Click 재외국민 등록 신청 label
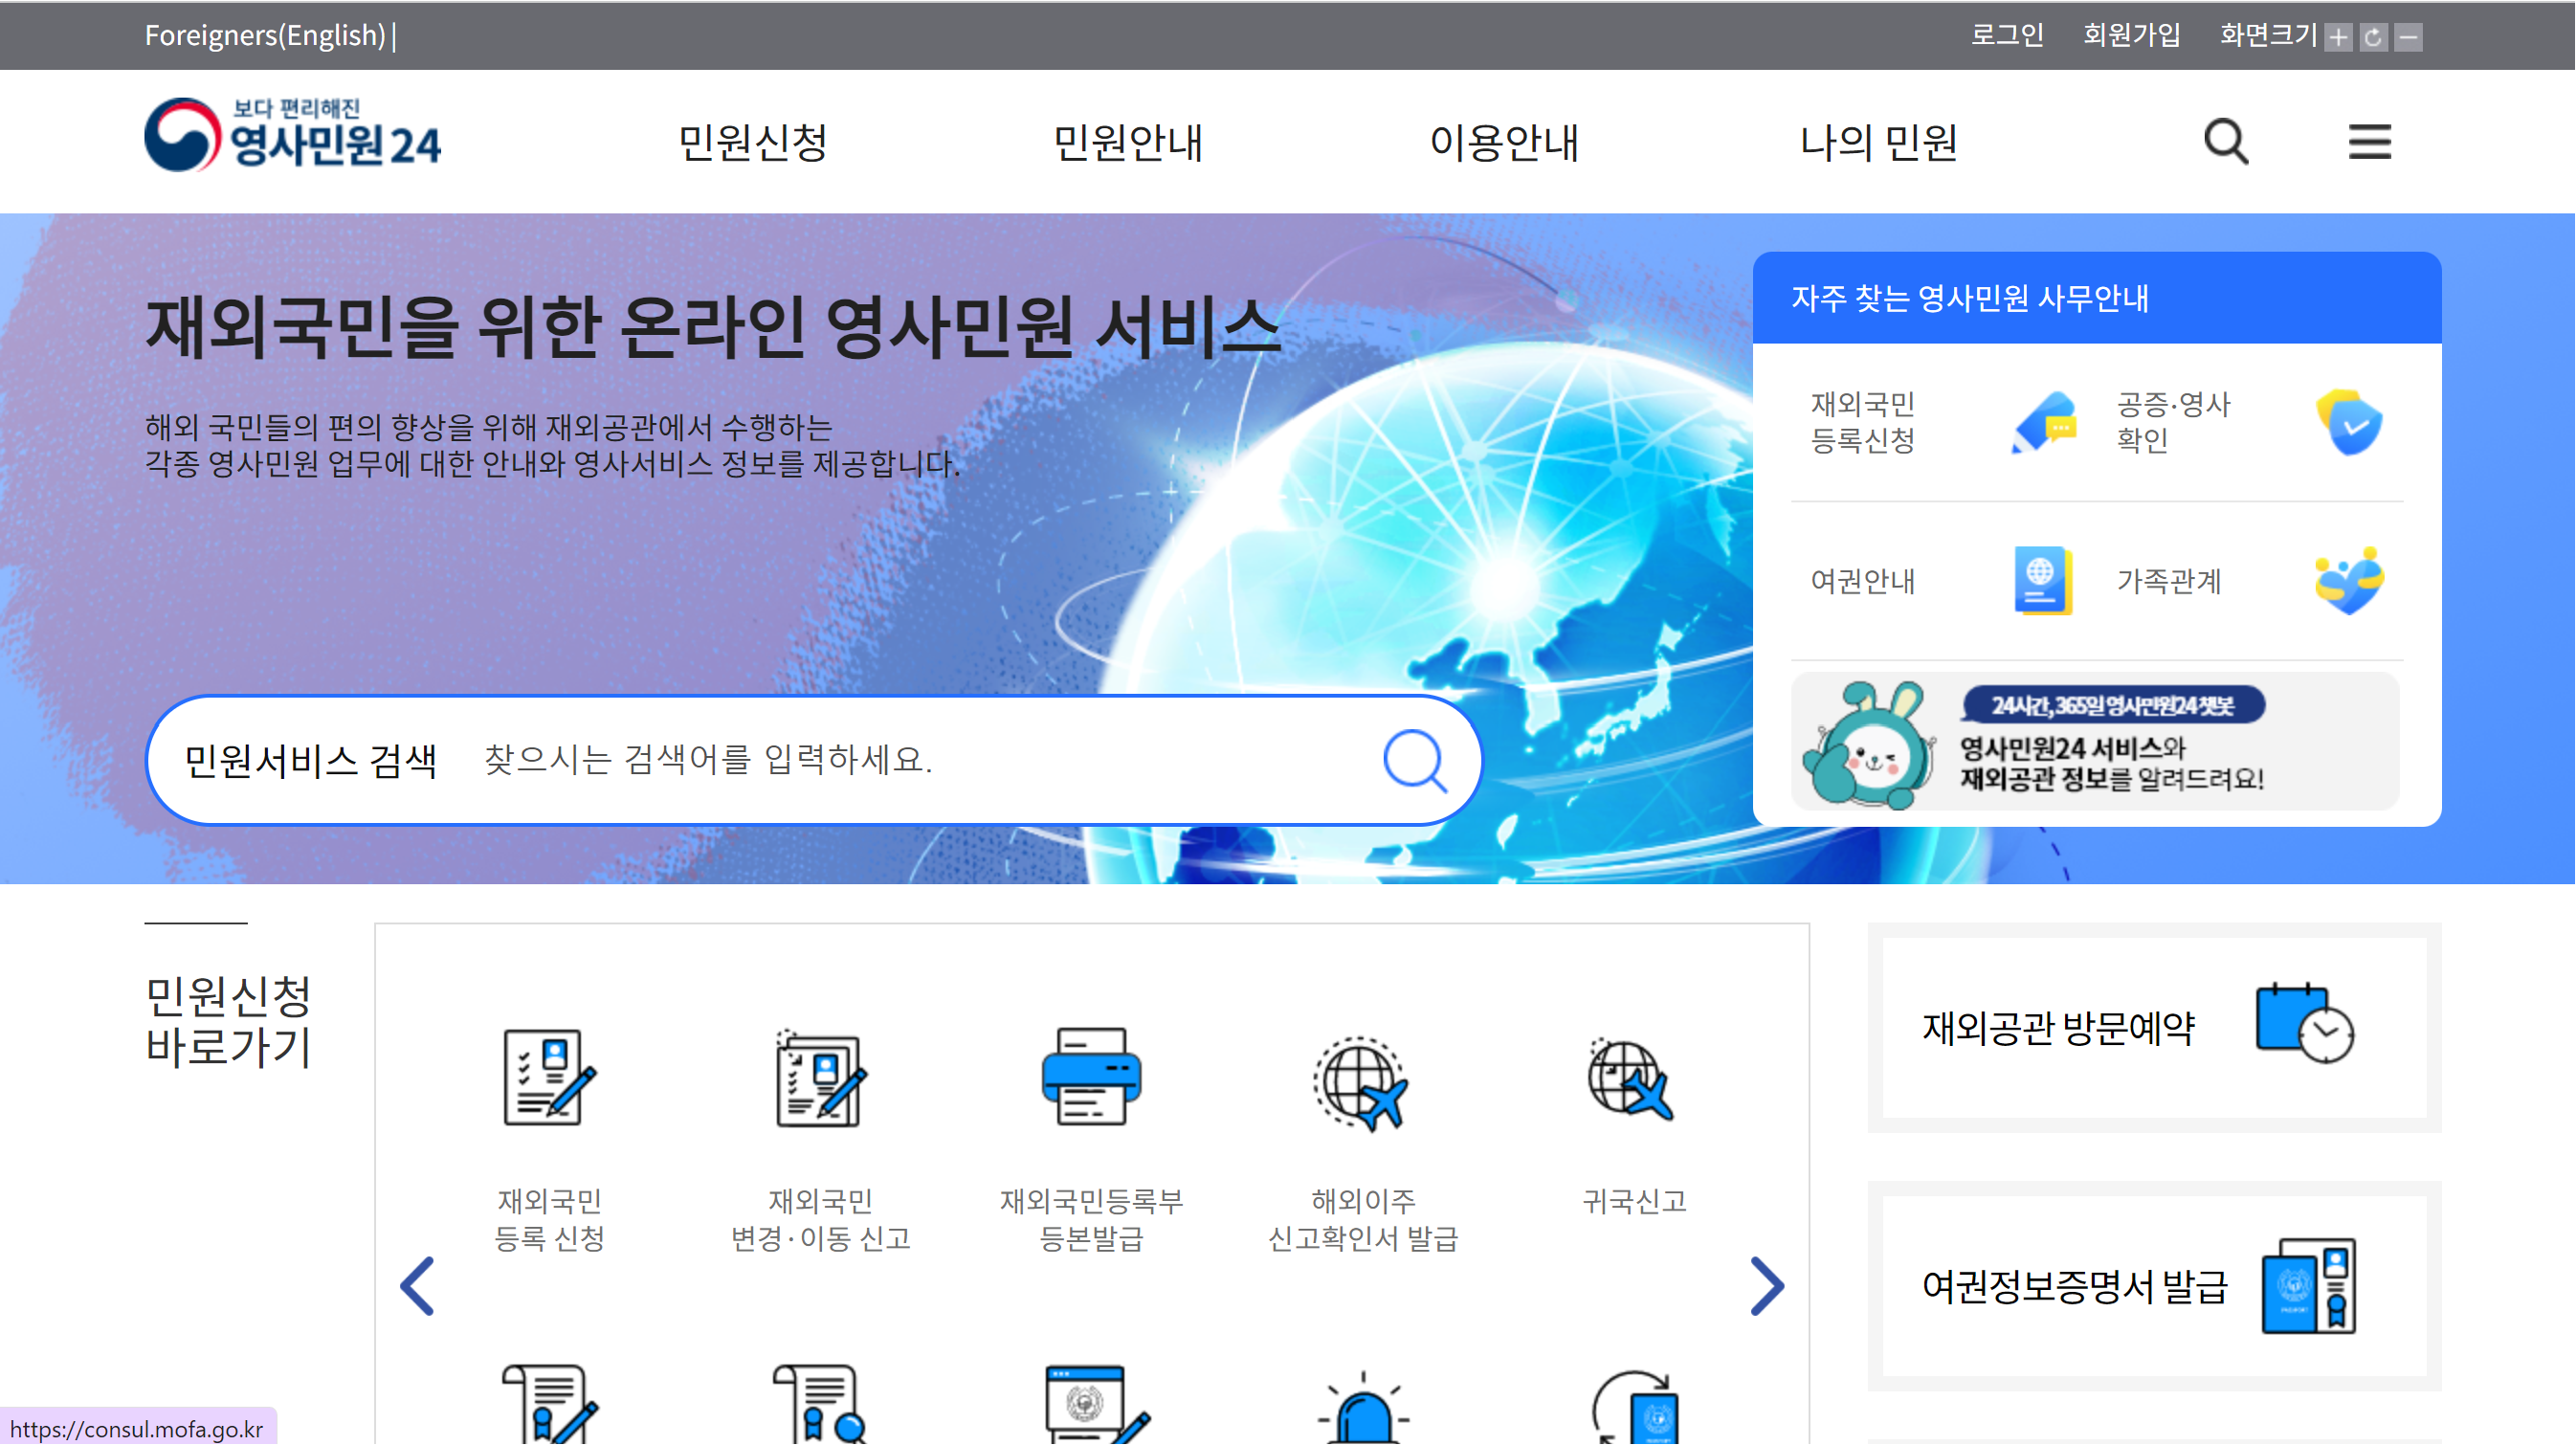The height and width of the screenshot is (1445, 2576). point(549,1220)
